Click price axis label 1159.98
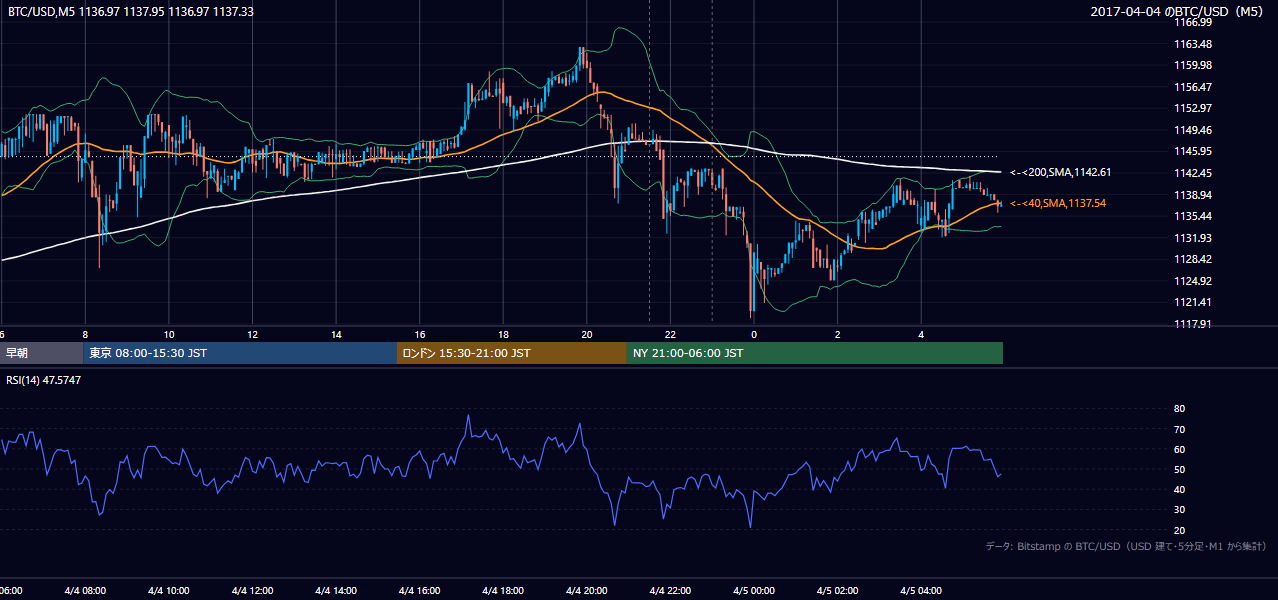 1193,65
